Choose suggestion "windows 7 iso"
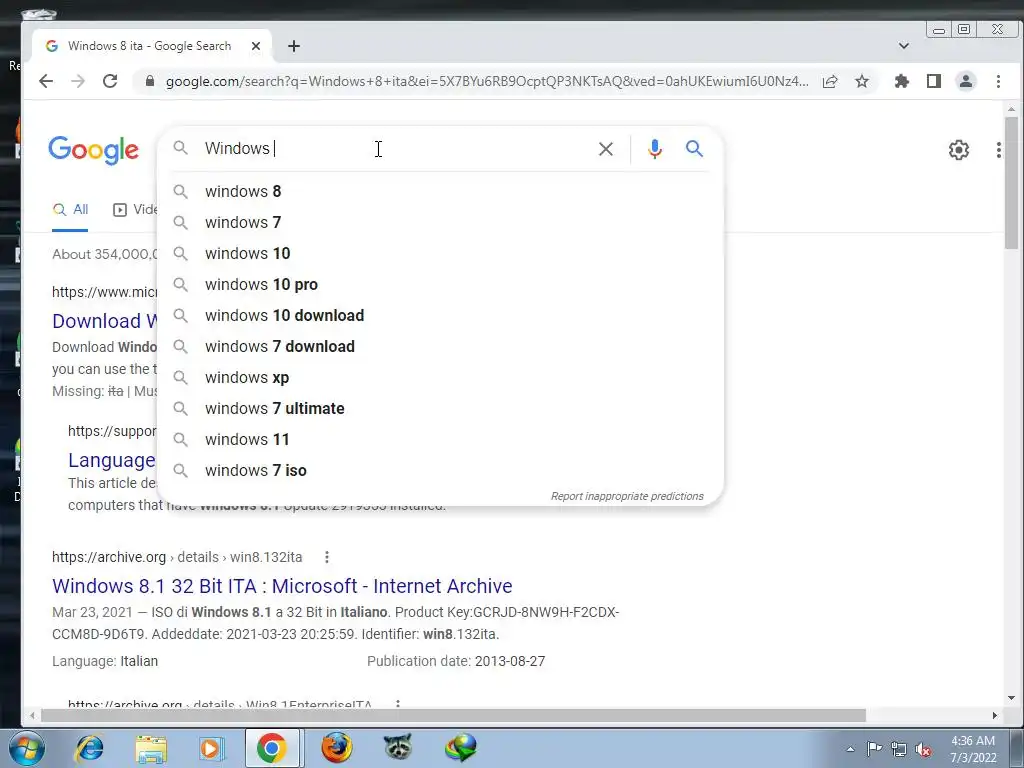This screenshot has height=768, width=1024. (x=440, y=470)
